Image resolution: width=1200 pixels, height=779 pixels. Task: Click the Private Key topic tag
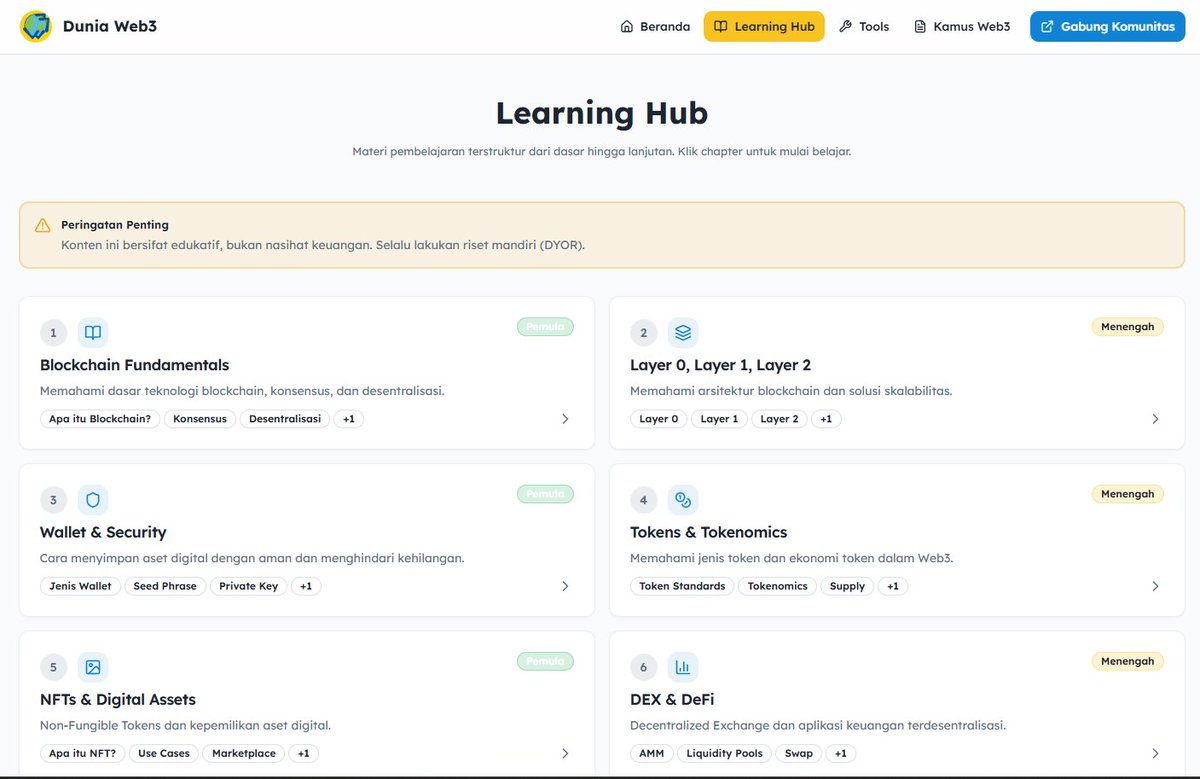pyautogui.click(x=249, y=586)
